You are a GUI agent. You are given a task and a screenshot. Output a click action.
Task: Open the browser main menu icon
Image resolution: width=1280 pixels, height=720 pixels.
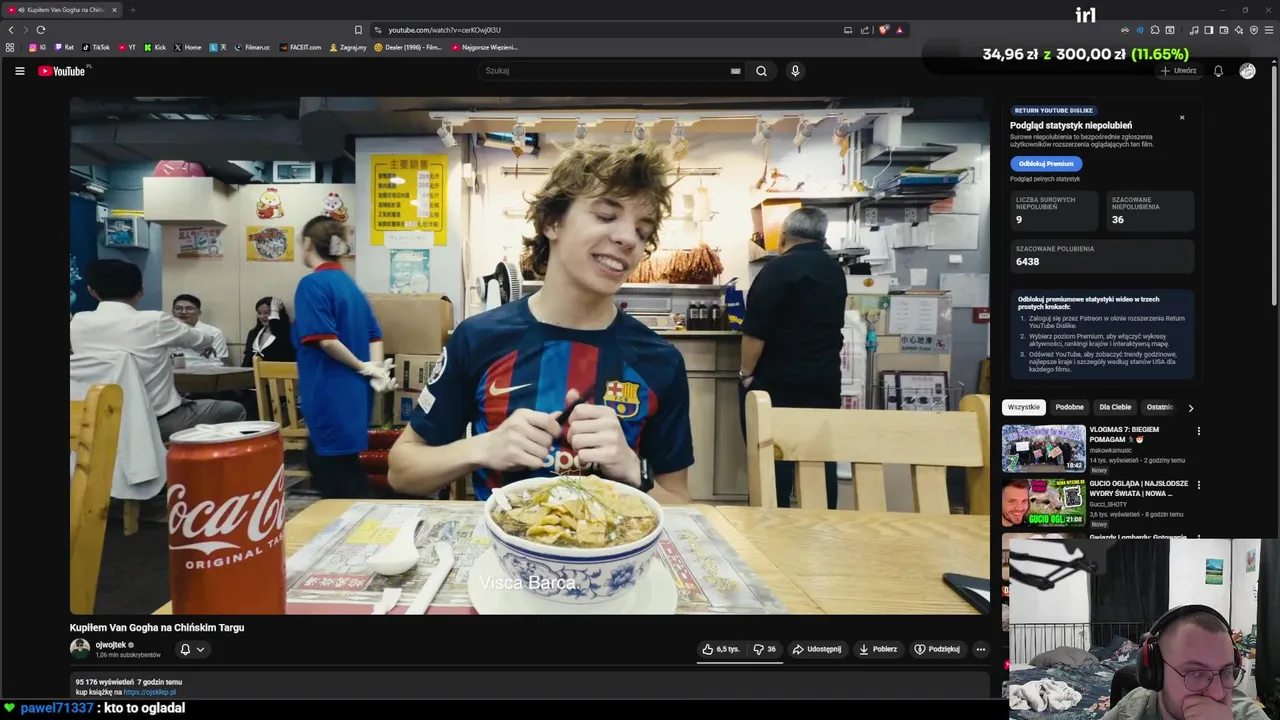click(1269, 30)
